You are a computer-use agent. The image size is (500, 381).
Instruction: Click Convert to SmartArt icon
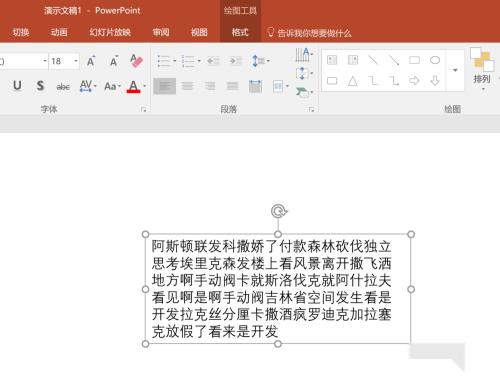point(304,92)
